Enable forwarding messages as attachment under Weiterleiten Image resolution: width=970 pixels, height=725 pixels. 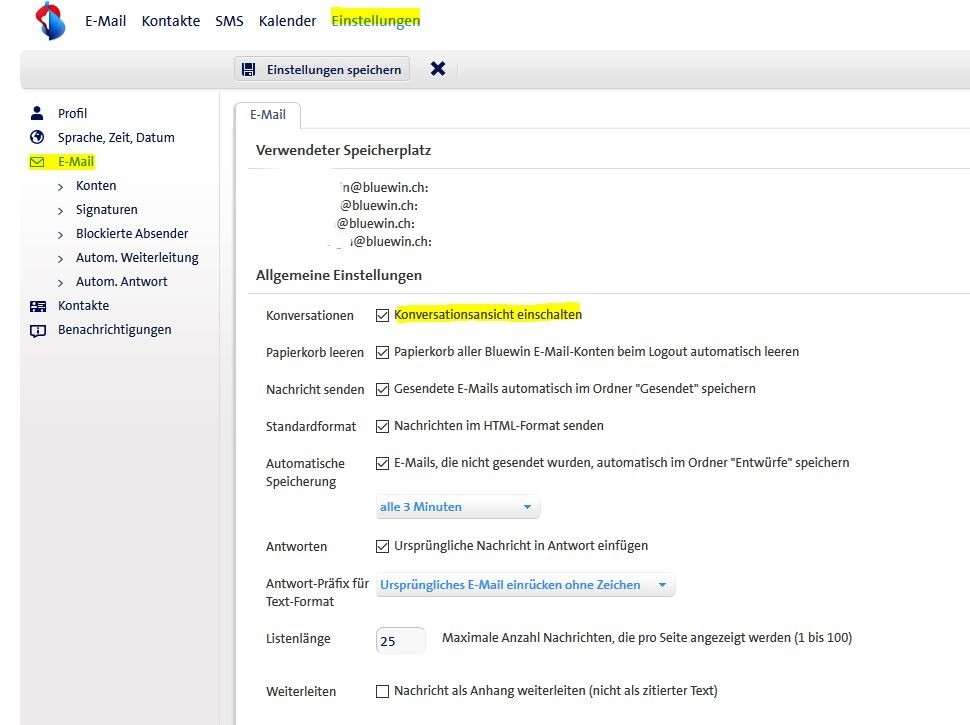[382, 691]
